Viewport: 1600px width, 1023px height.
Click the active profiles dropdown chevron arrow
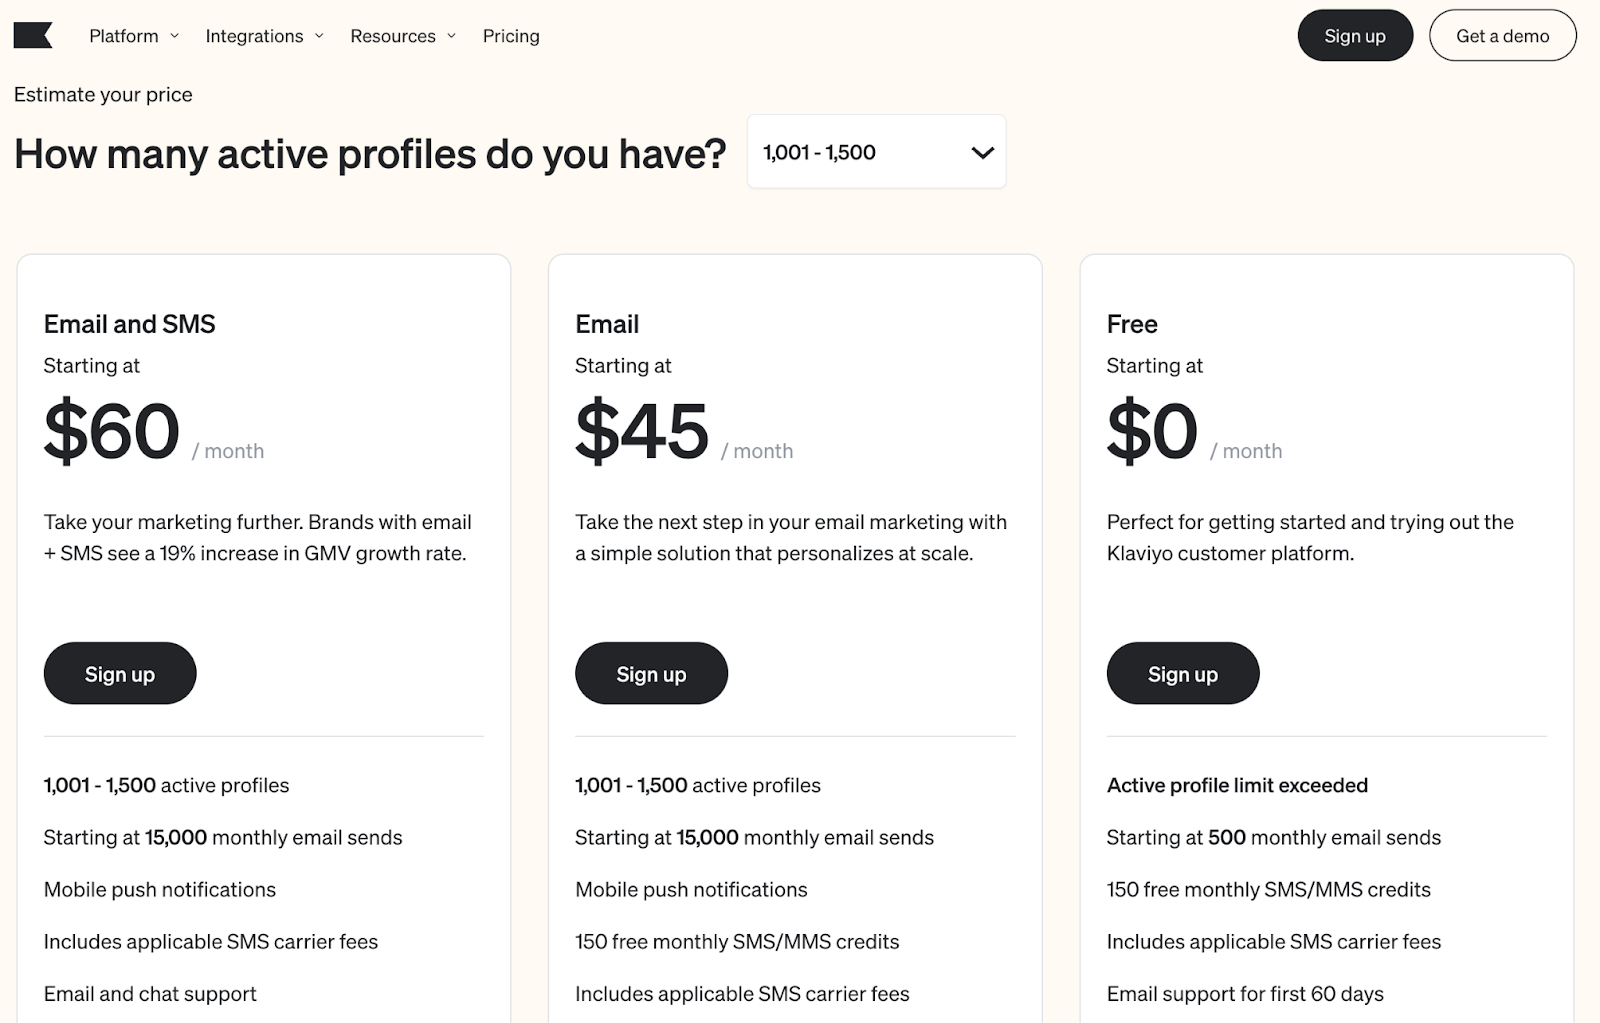(x=982, y=153)
